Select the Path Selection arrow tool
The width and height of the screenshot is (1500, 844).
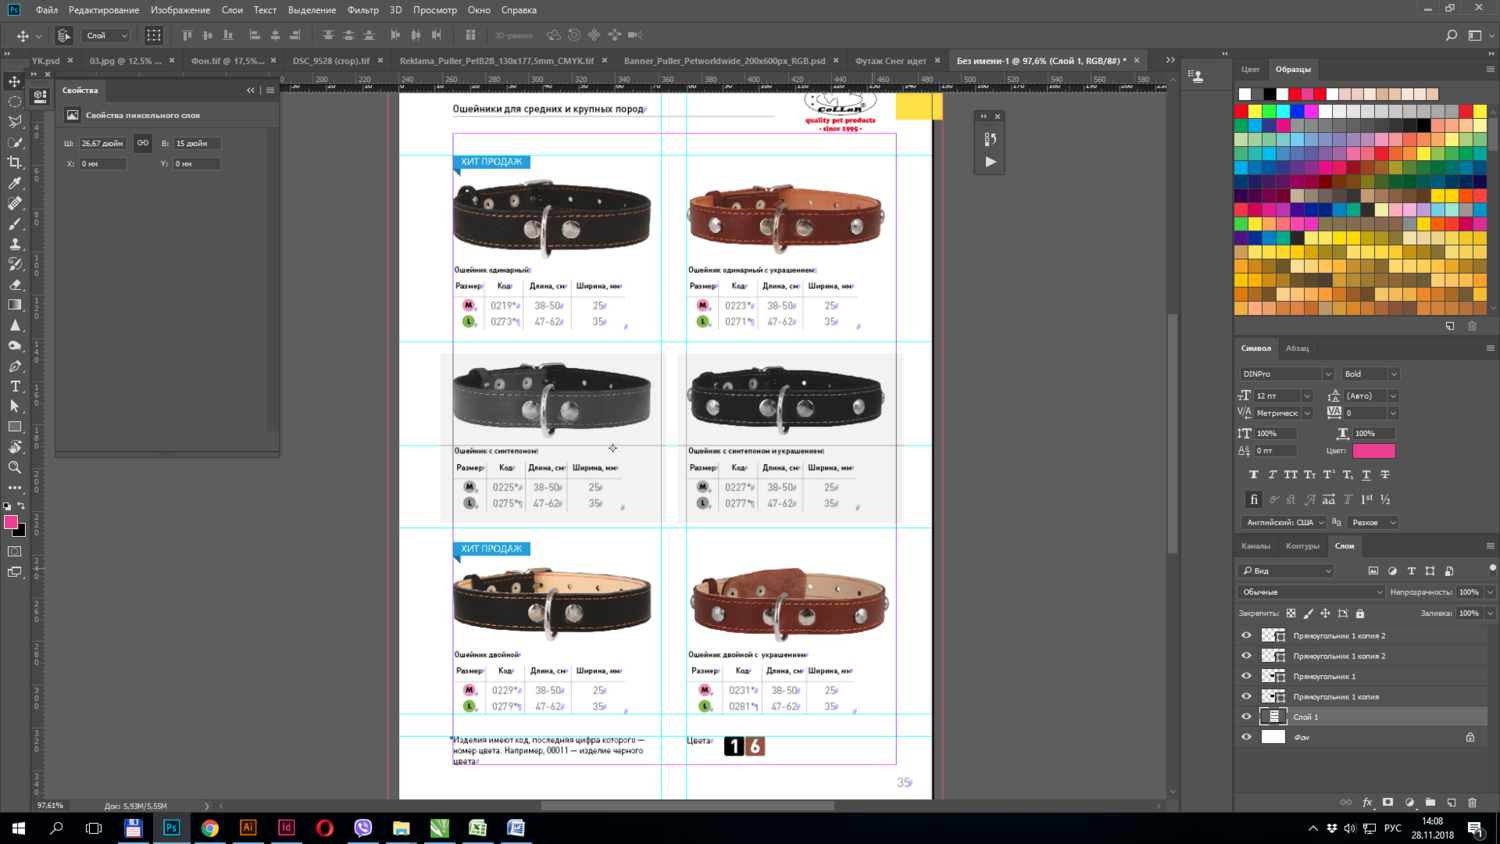click(x=15, y=406)
